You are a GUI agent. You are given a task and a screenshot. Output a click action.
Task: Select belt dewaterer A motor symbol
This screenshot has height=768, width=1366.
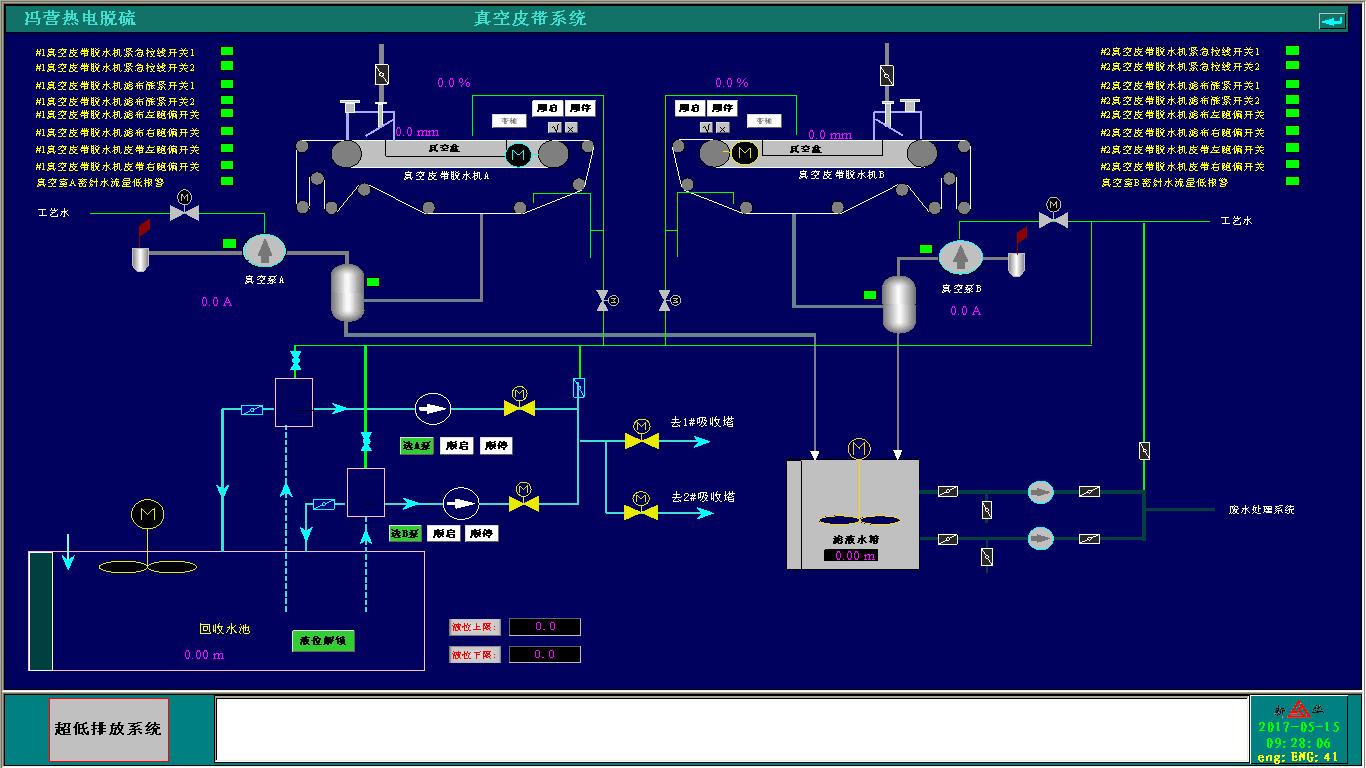(518, 154)
